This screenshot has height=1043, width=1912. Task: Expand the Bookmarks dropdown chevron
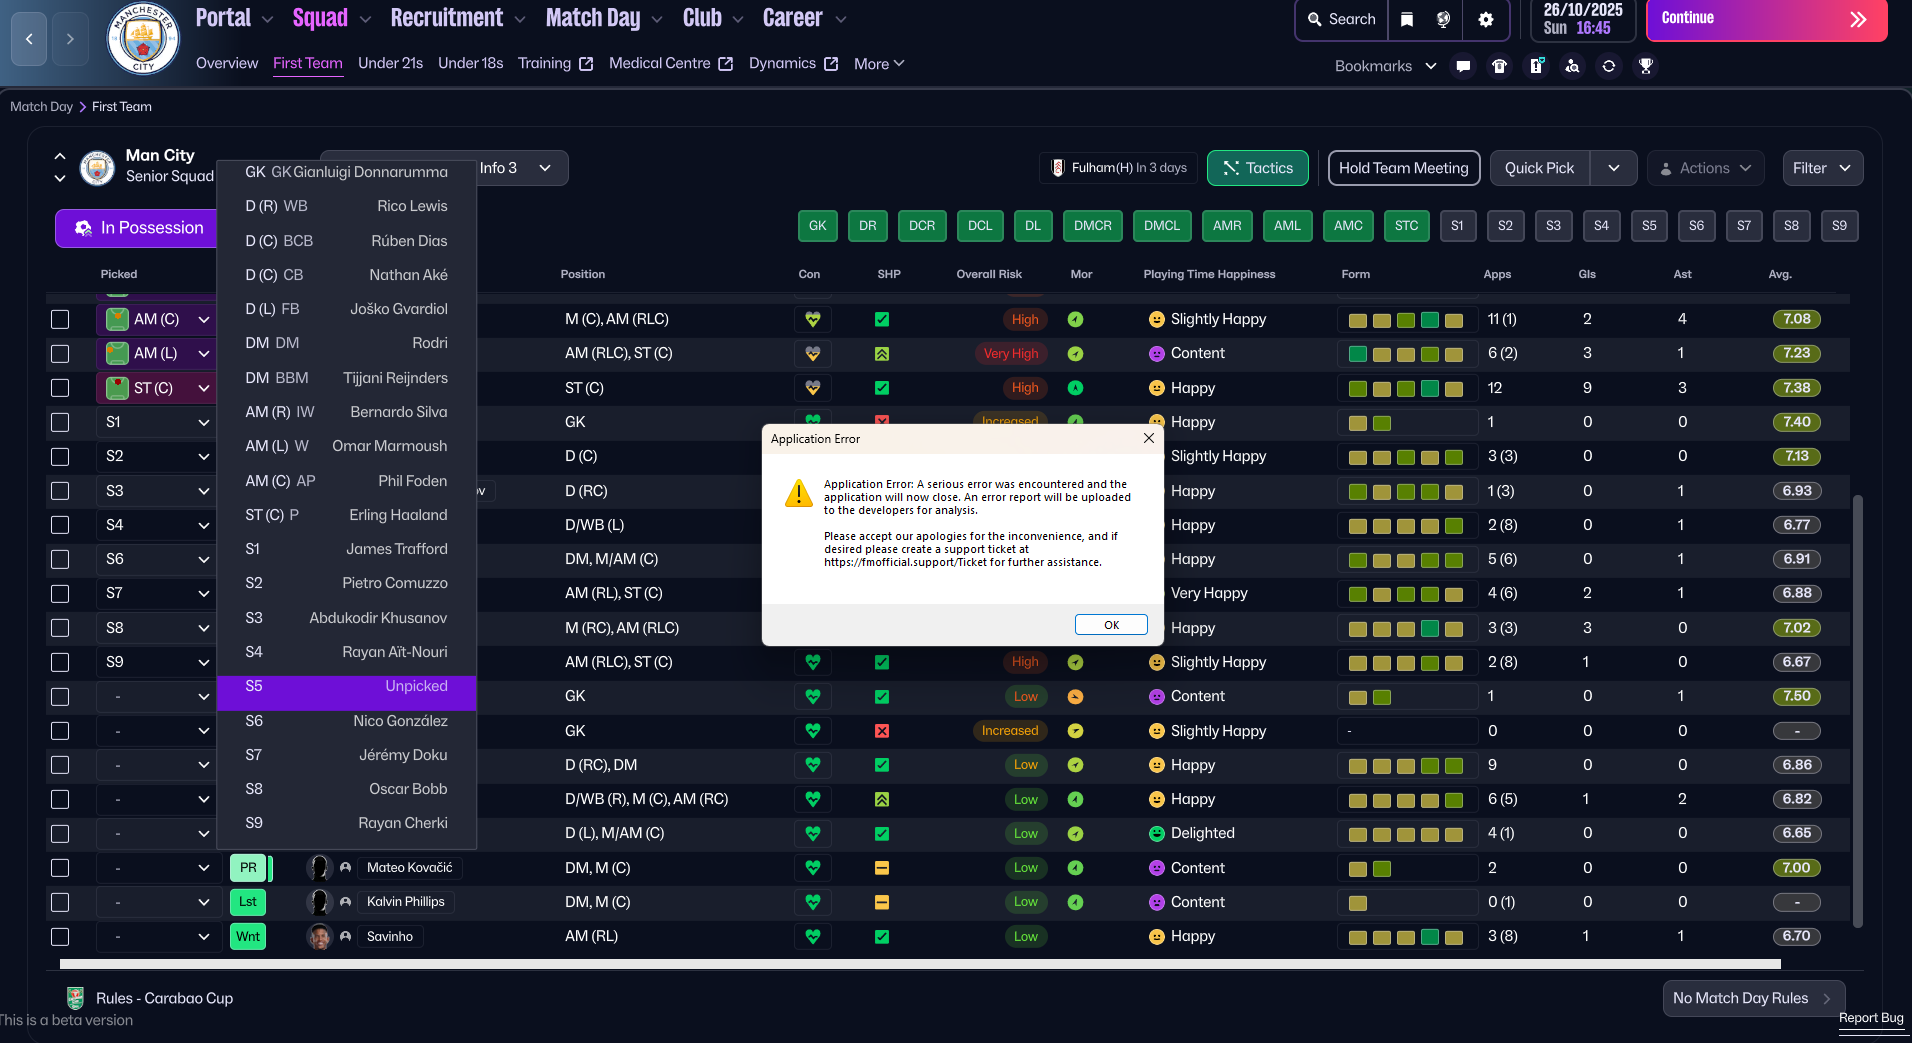(1431, 66)
